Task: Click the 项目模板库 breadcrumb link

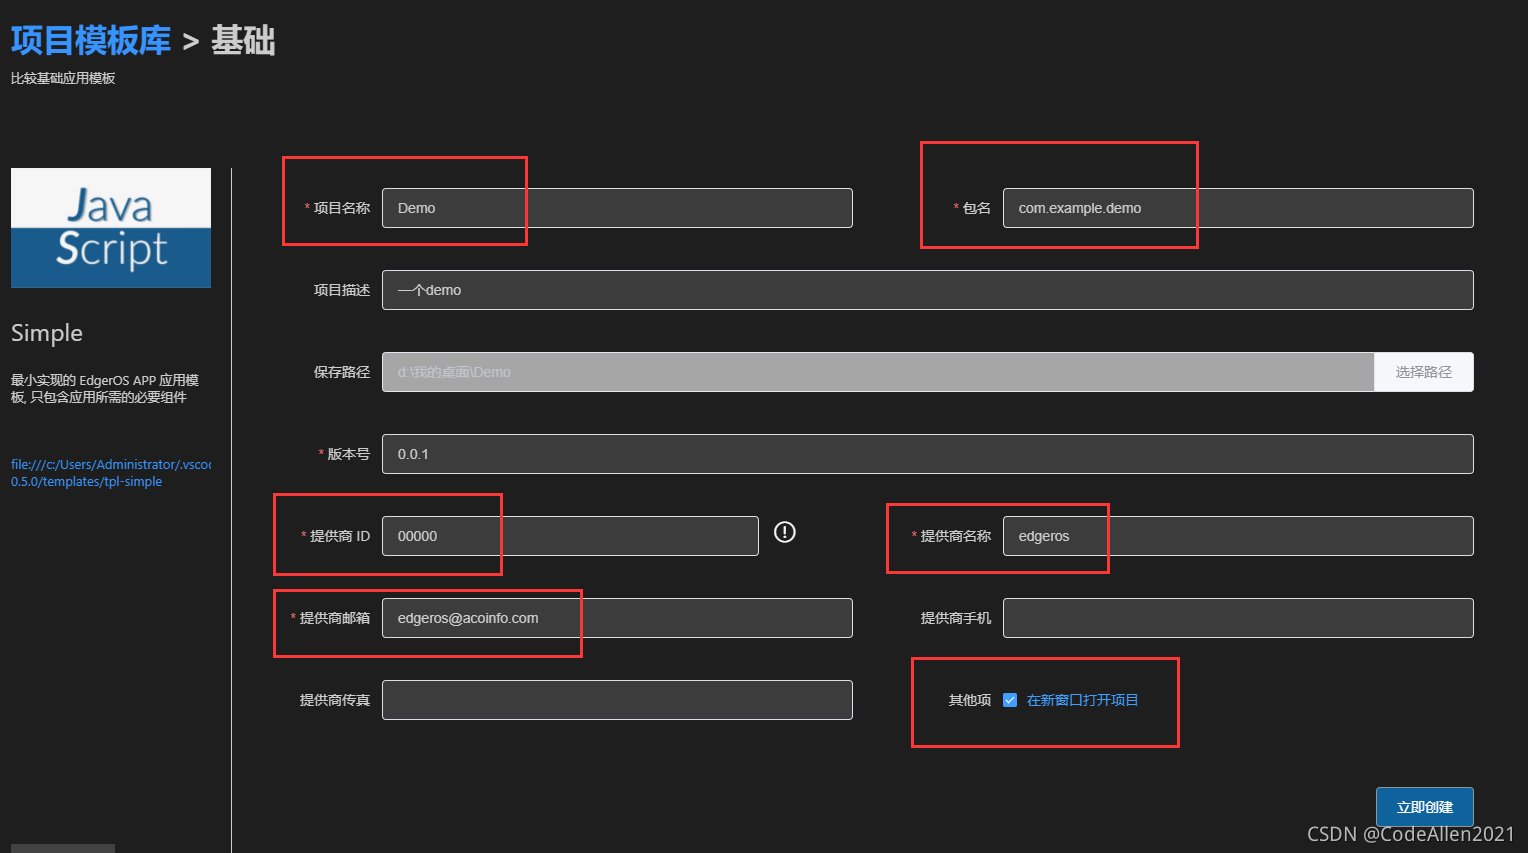Action: click(91, 41)
